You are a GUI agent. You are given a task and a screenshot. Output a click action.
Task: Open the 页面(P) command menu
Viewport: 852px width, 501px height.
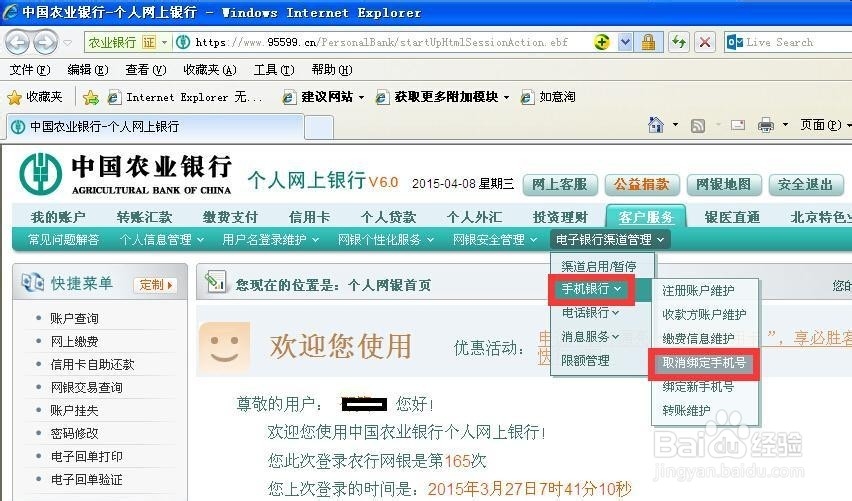click(824, 125)
